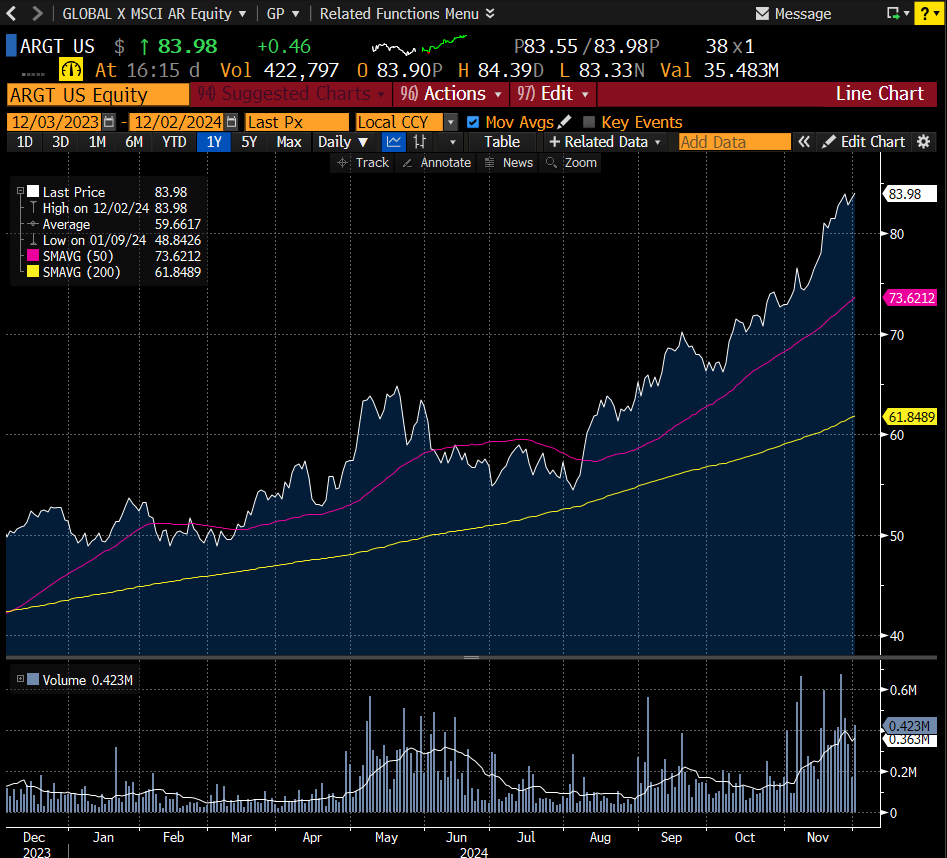Open the yellow help question mark
Image resolution: width=947 pixels, height=858 pixels.
[x=929, y=13]
